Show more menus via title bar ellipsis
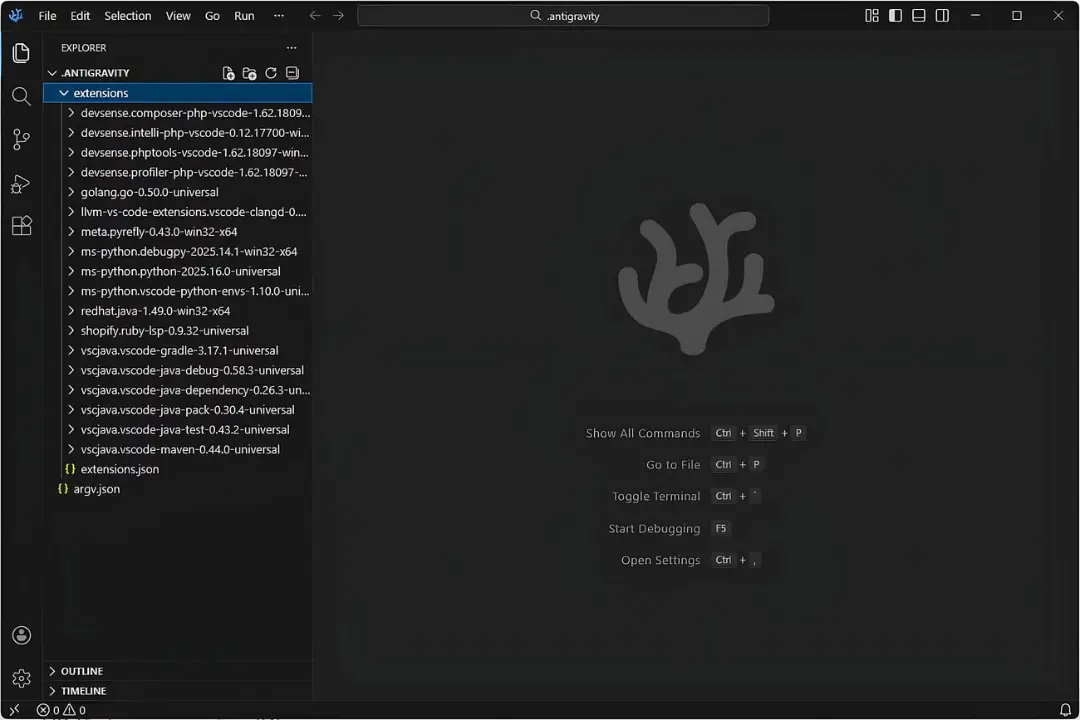 tap(278, 15)
